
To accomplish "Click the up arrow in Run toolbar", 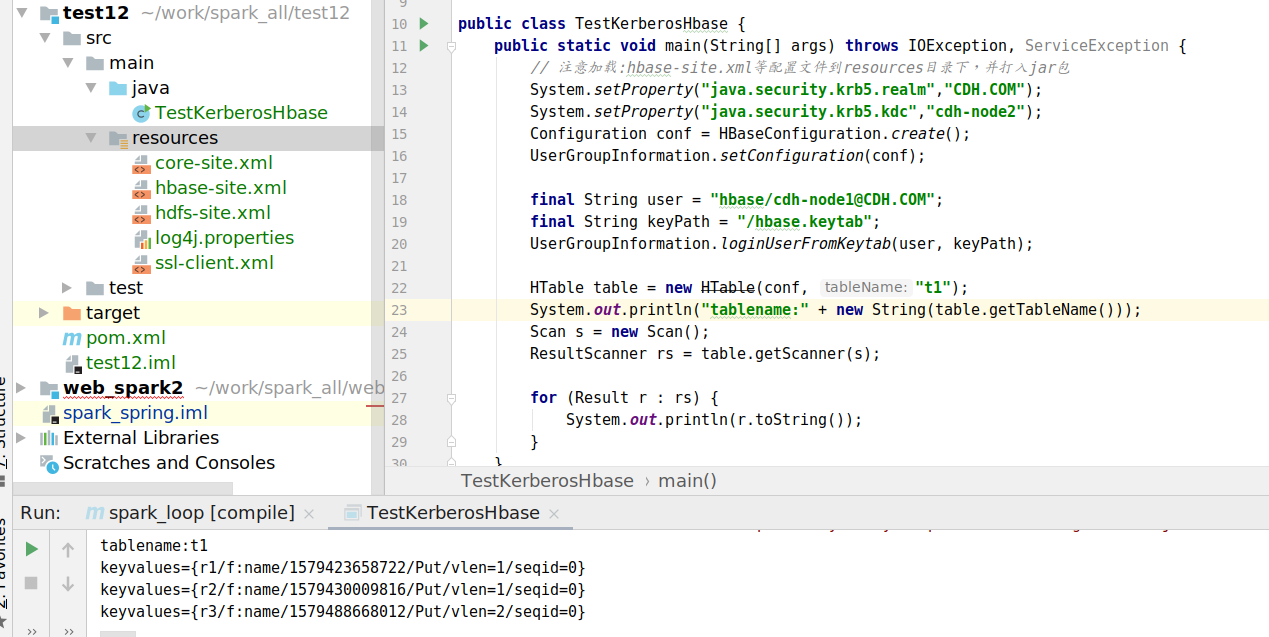I will coord(68,549).
